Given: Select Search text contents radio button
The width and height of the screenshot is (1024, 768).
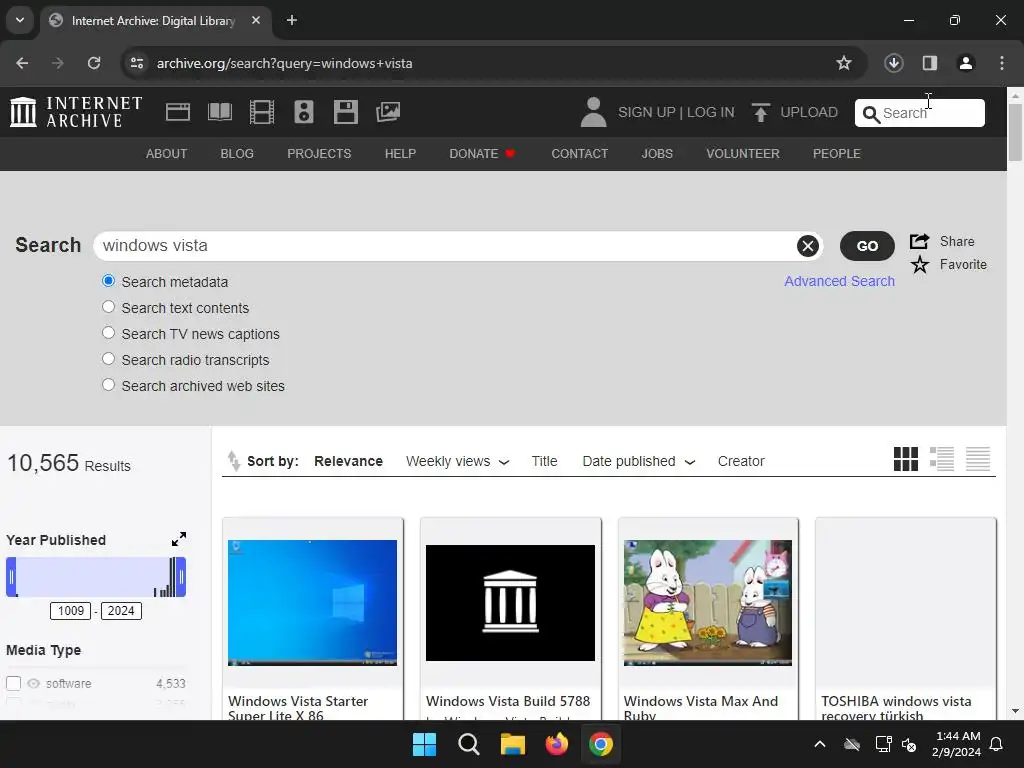Looking at the screenshot, I should pos(108,307).
